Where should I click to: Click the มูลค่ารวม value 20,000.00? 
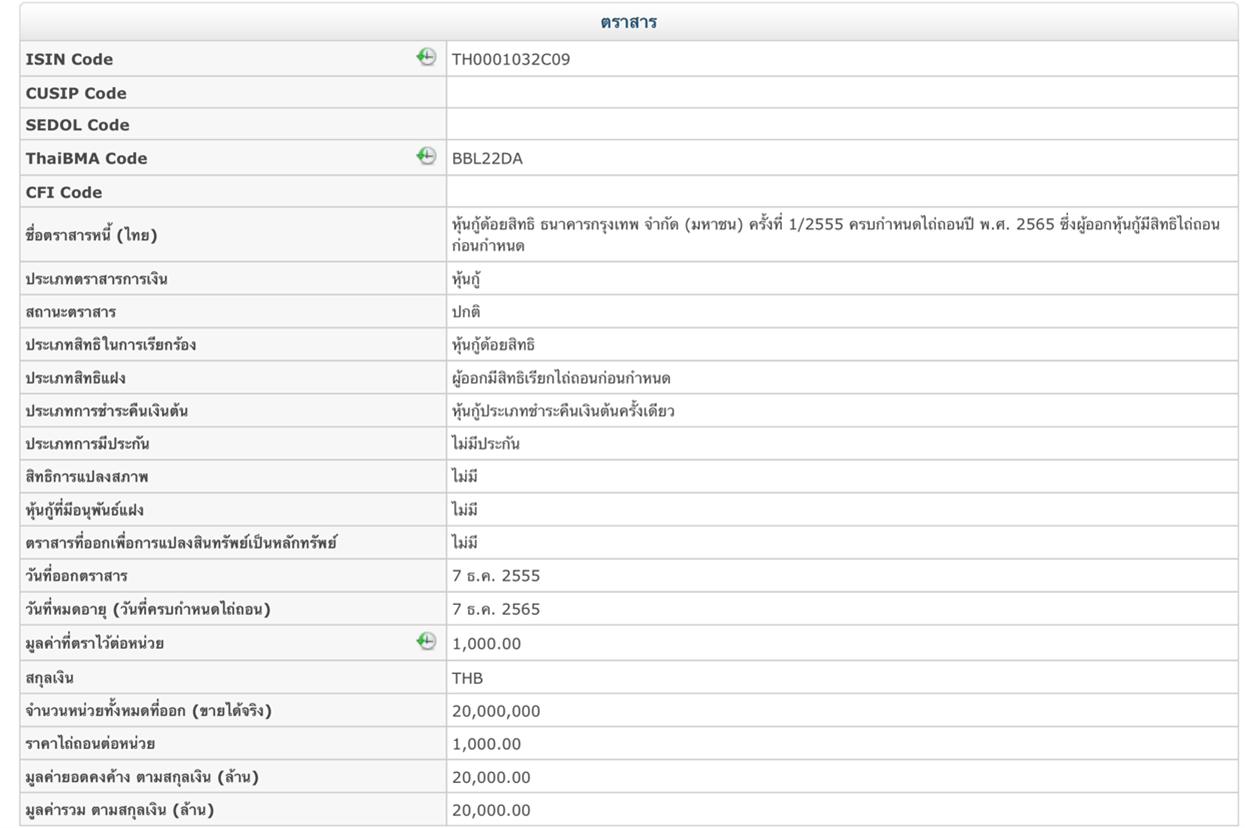click(x=491, y=810)
